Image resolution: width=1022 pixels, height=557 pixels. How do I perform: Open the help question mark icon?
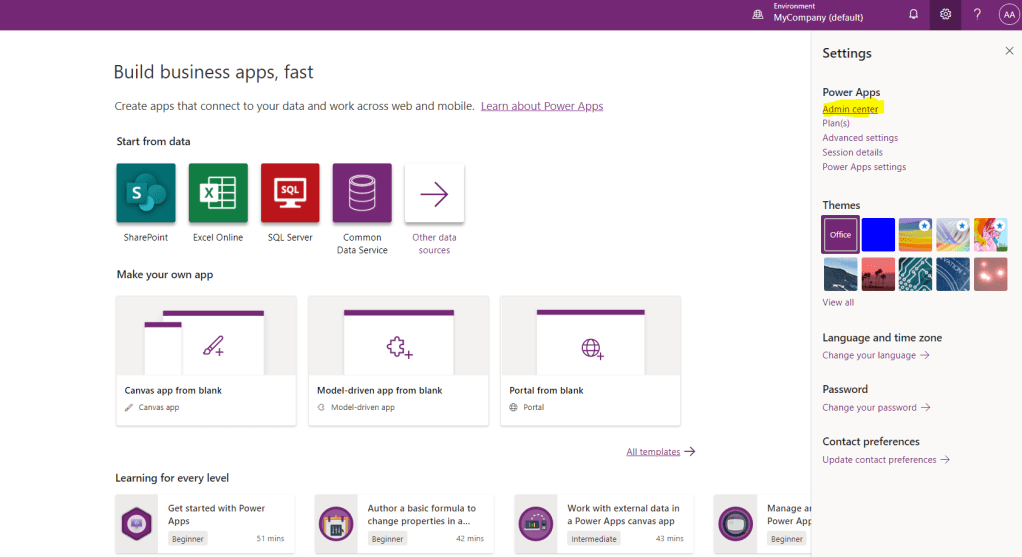(x=977, y=15)
